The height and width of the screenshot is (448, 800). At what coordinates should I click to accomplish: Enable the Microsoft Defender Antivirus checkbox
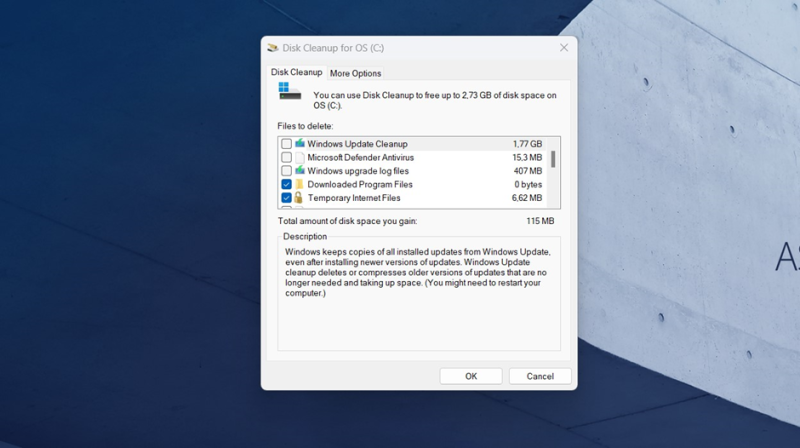pos(286,157)
